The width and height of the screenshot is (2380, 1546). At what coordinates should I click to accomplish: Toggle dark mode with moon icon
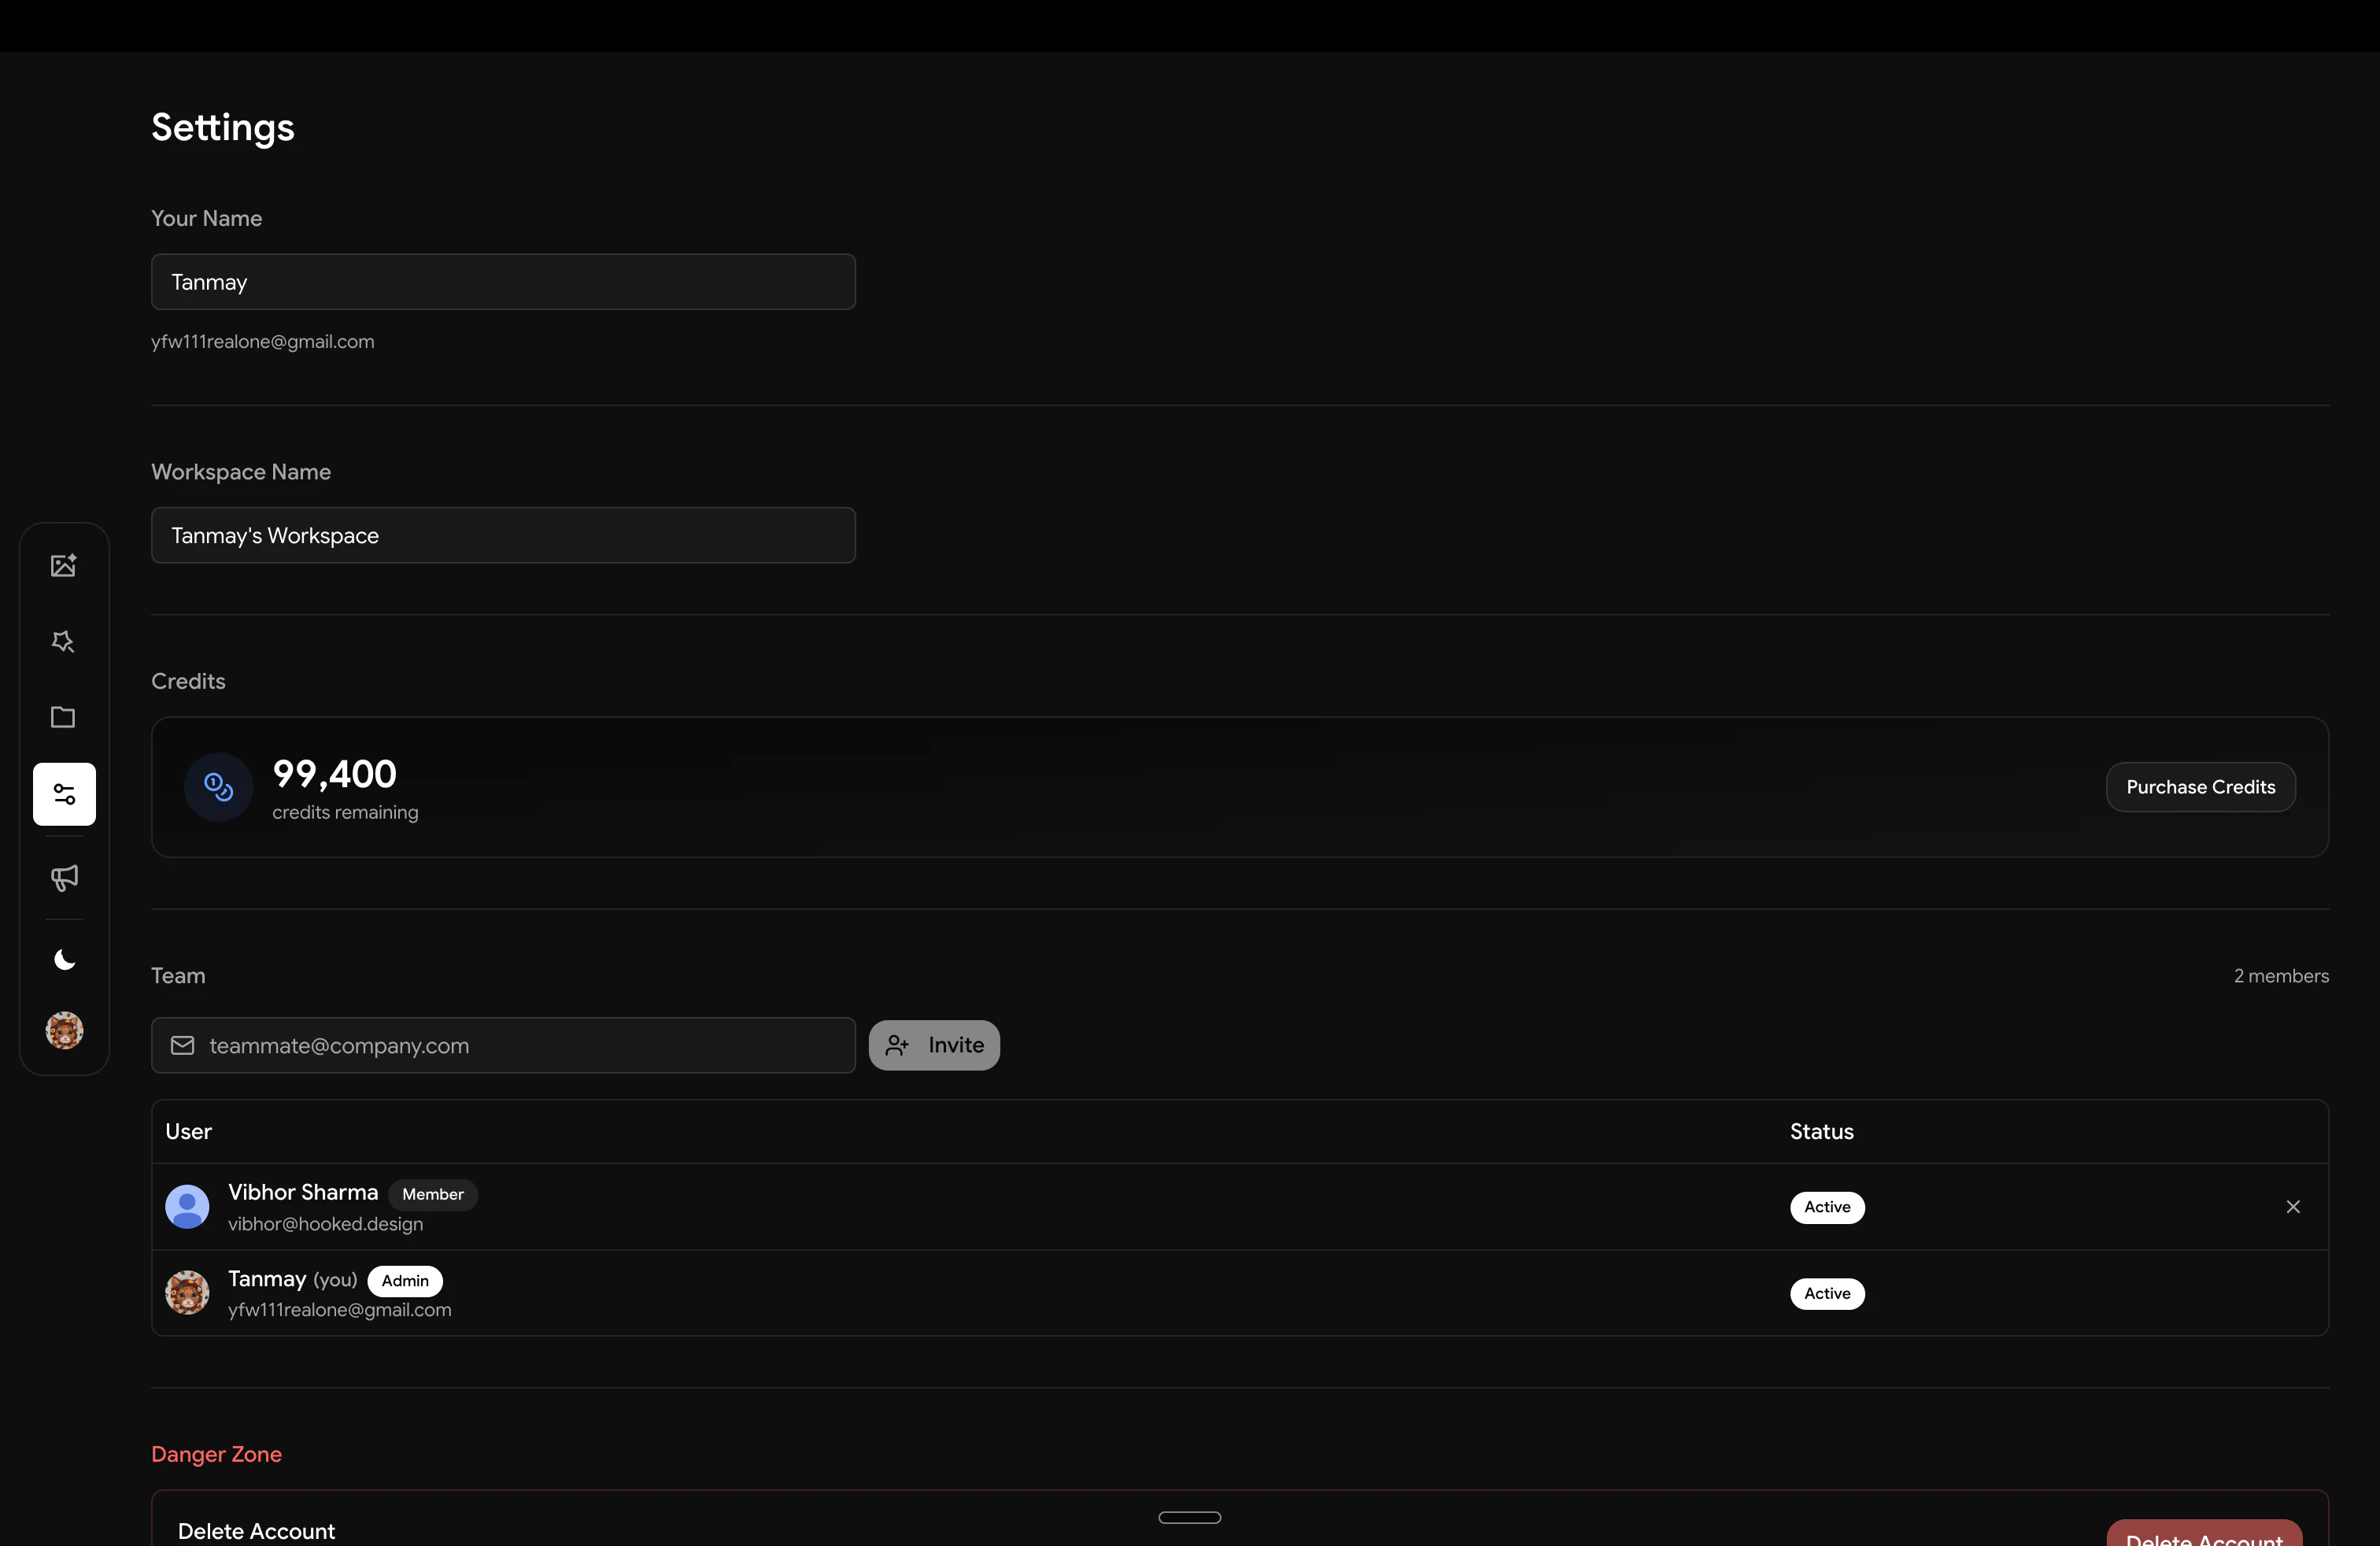pos(64,960)
